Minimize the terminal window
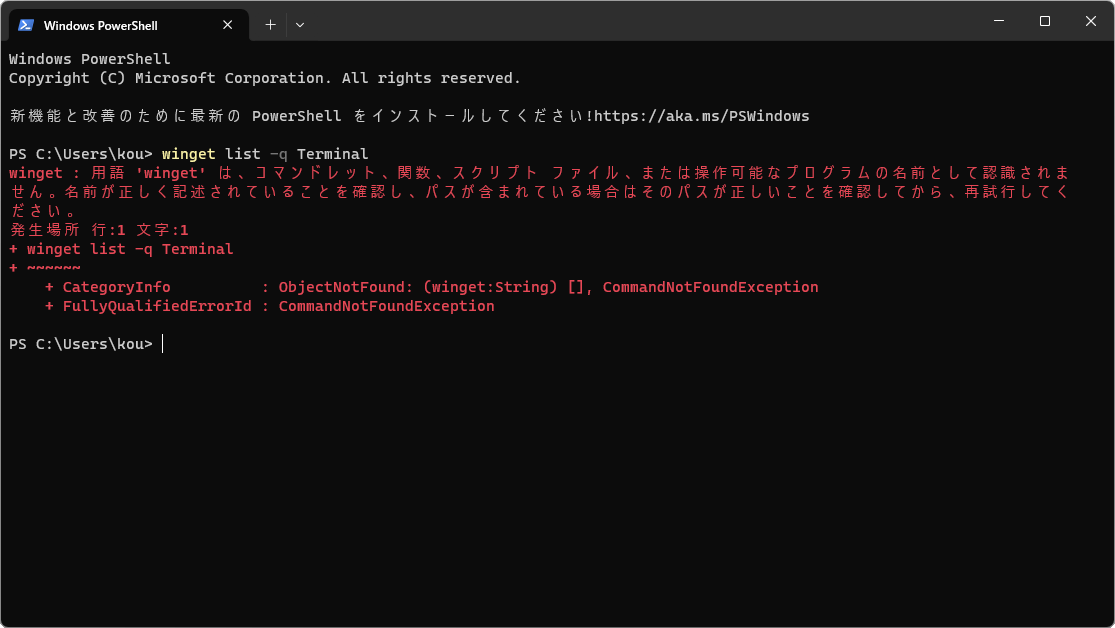 pos(999,21)
